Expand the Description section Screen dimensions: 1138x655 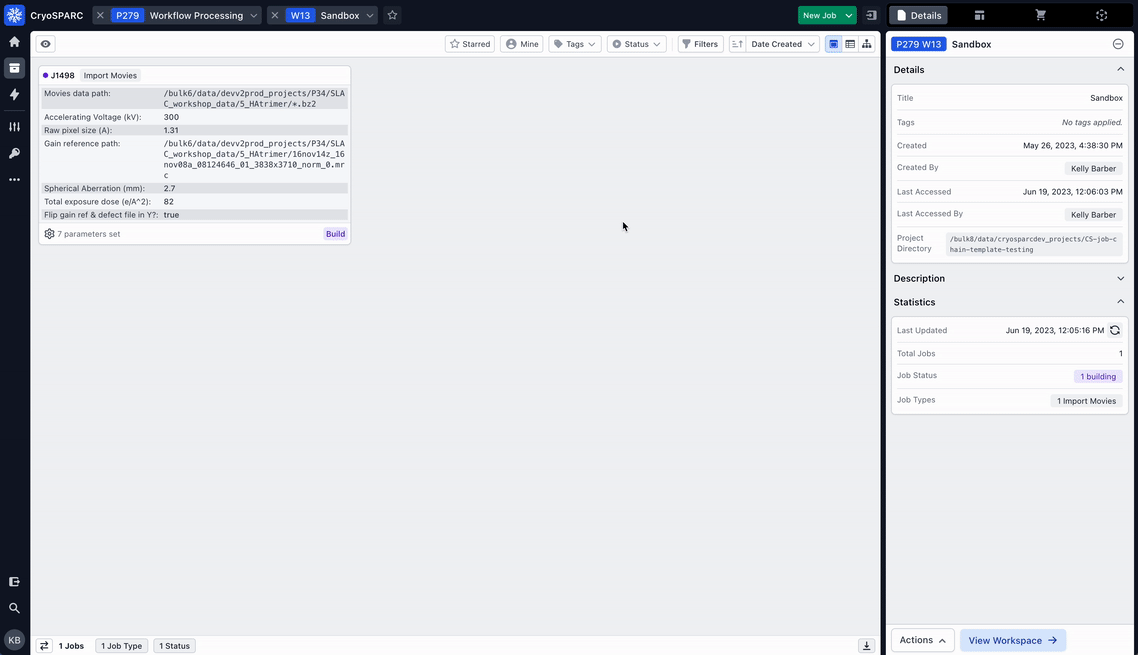[1008, 278]
